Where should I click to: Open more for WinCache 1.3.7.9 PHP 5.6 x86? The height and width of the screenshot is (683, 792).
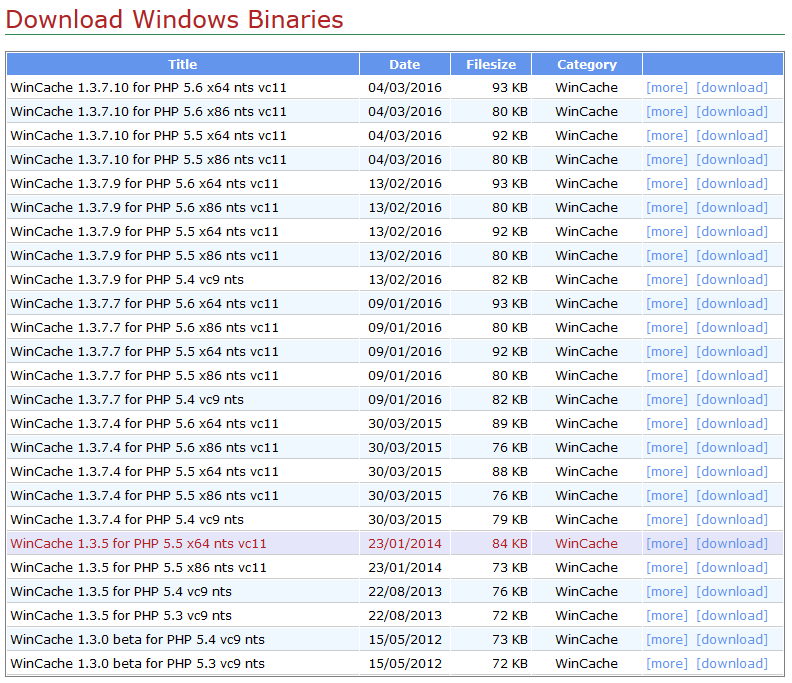tap(667, 208)
